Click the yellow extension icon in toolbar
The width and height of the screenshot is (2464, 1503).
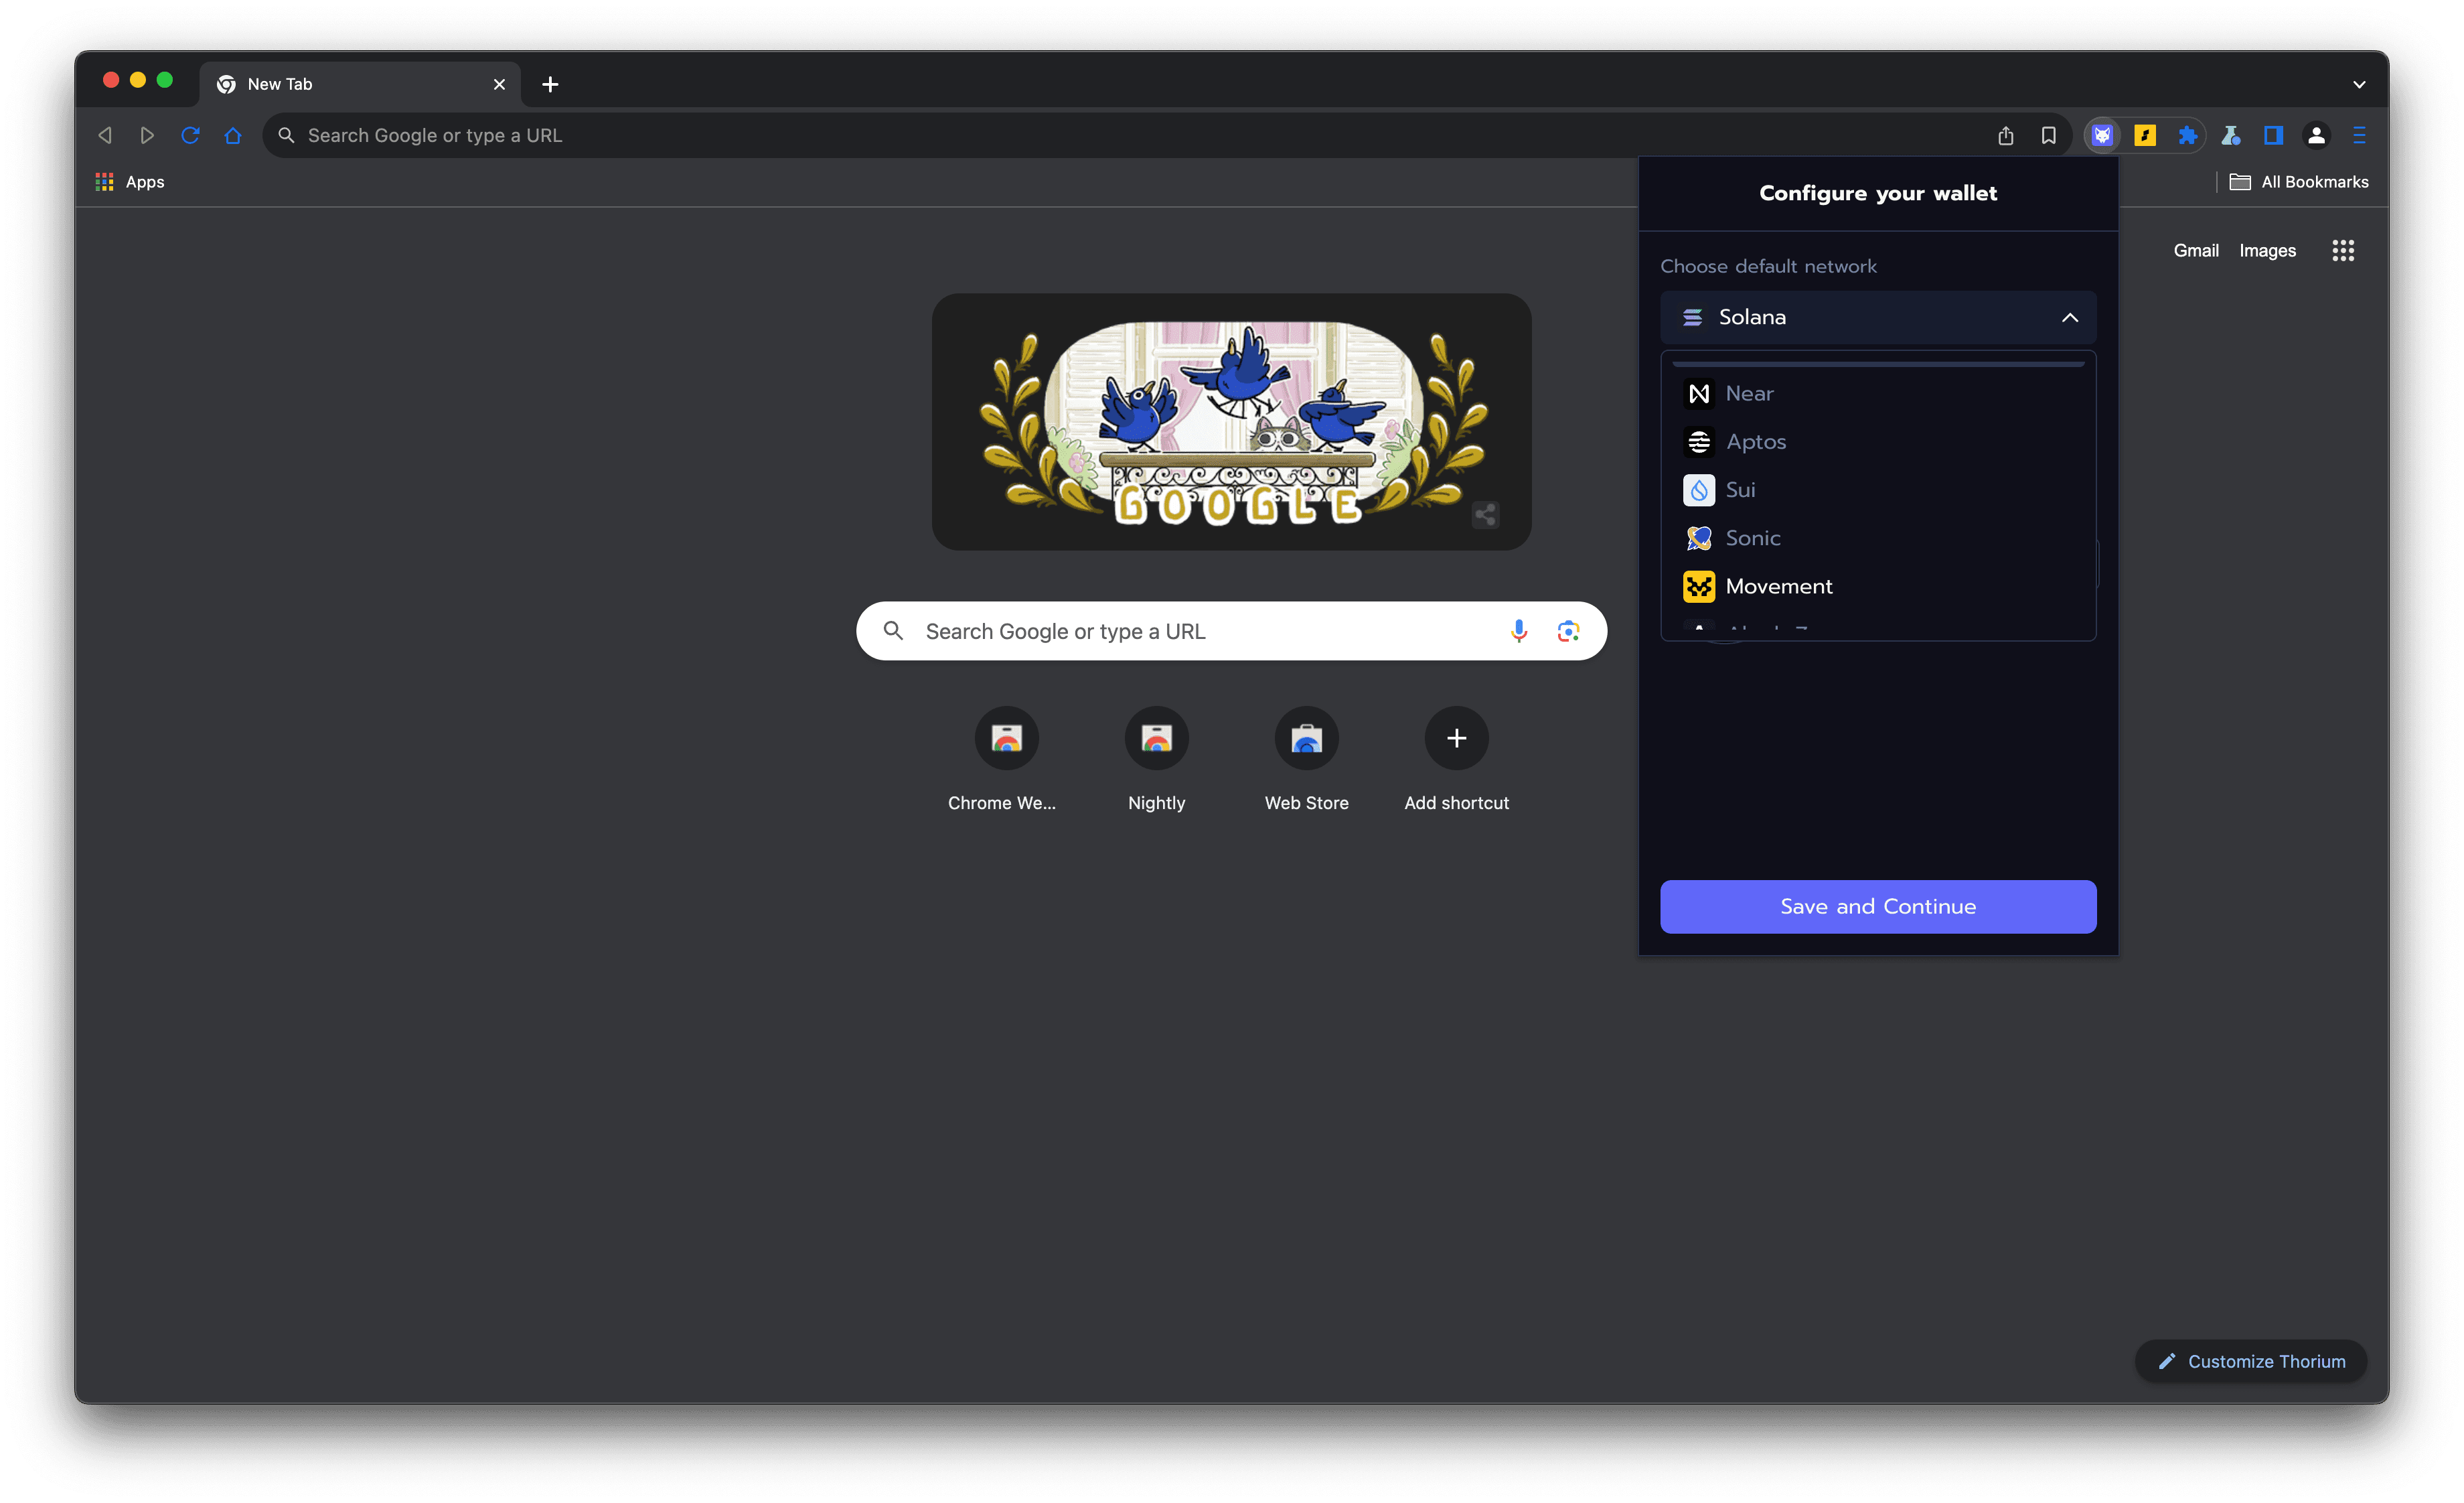click(x=2145, y=135)
